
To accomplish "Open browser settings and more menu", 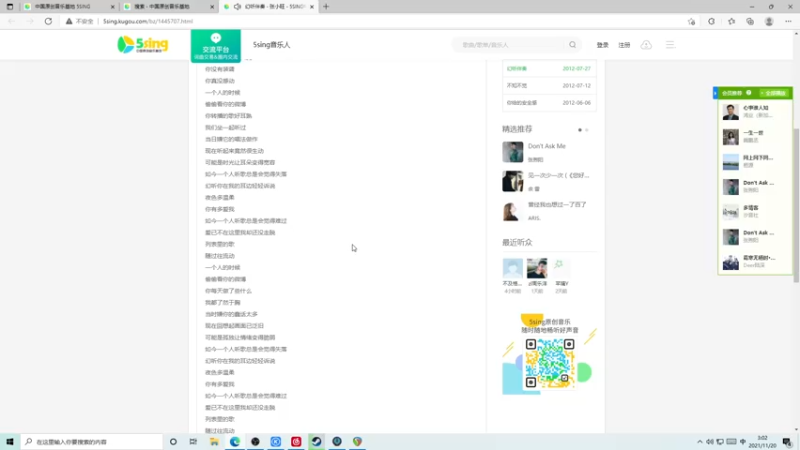I will pos(788,21).
